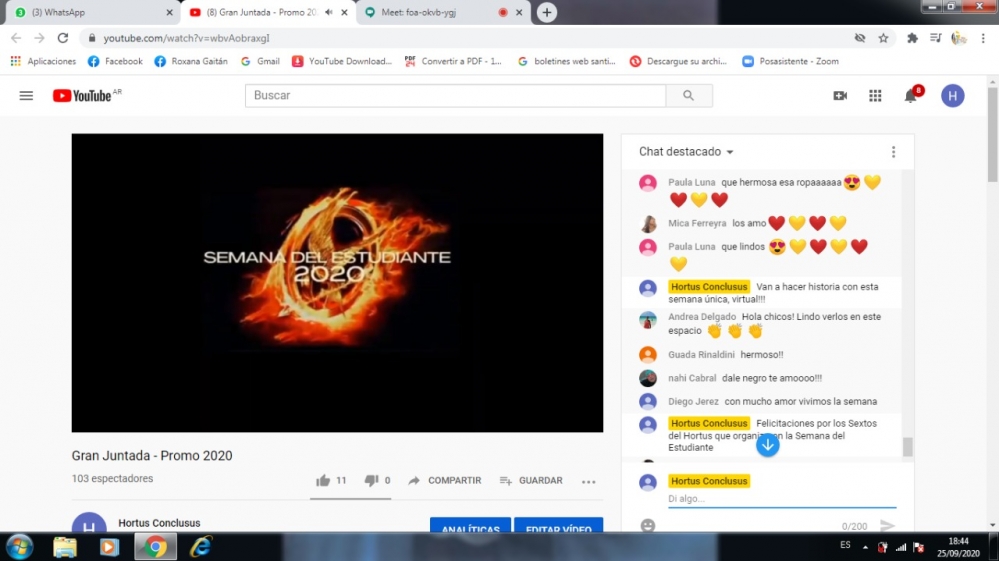Open the Facebook bookmark
The height and width of the screenshot is (561, 999).
click(x=115, y=61)
